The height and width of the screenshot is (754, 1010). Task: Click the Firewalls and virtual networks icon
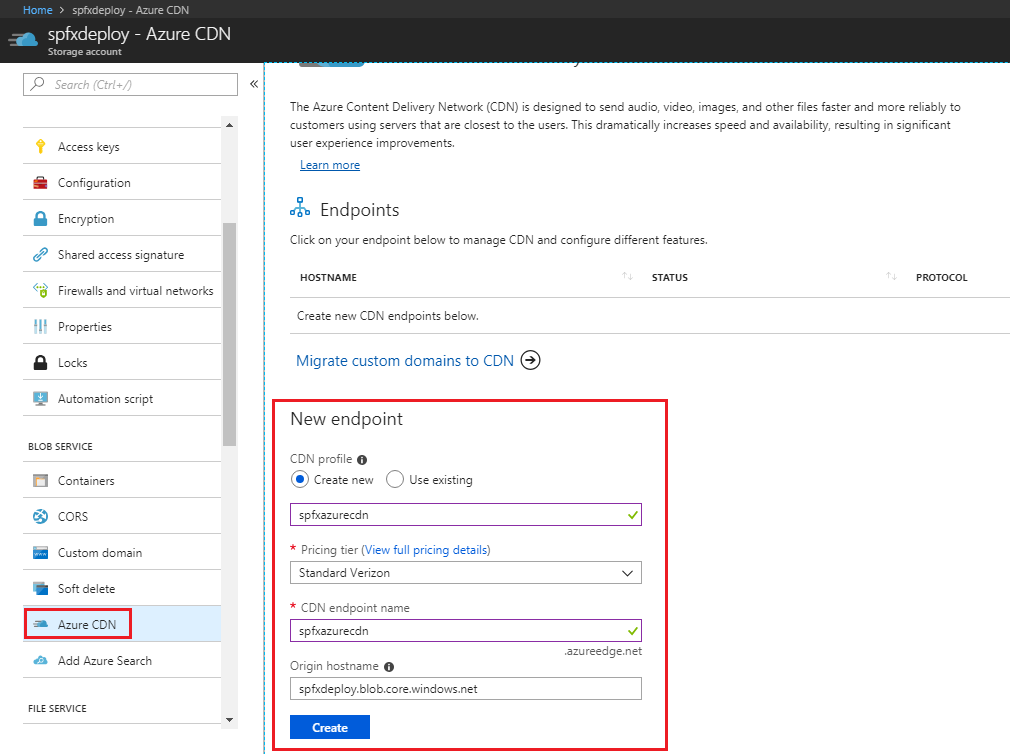[41, 291]
